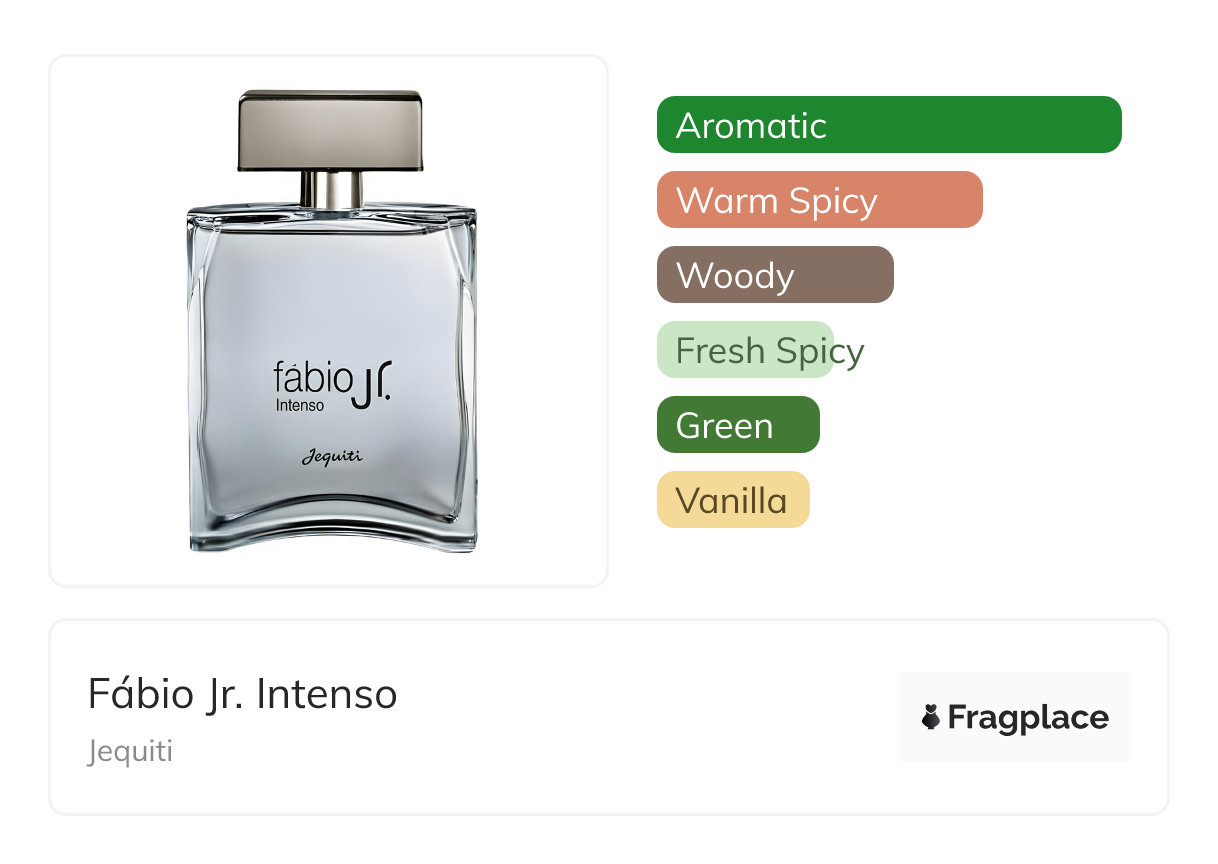The height and width of the screenshot is (864, 1218).
Task: Click the Fragplace wordmark text
Action: (x=1028, y=717)
